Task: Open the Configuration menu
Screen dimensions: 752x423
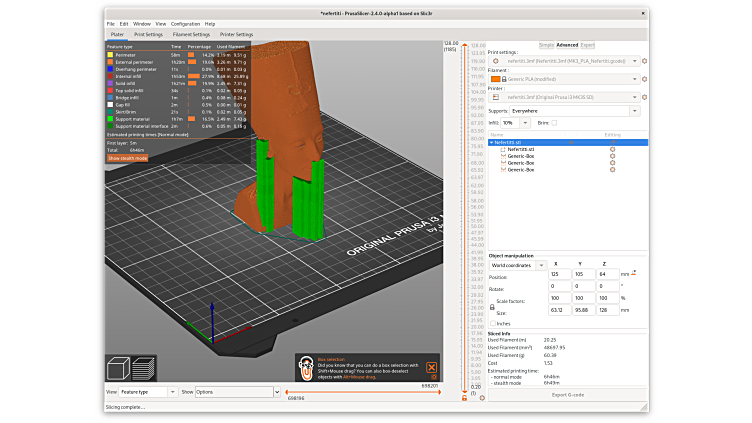Action: [x=185, y=23]
